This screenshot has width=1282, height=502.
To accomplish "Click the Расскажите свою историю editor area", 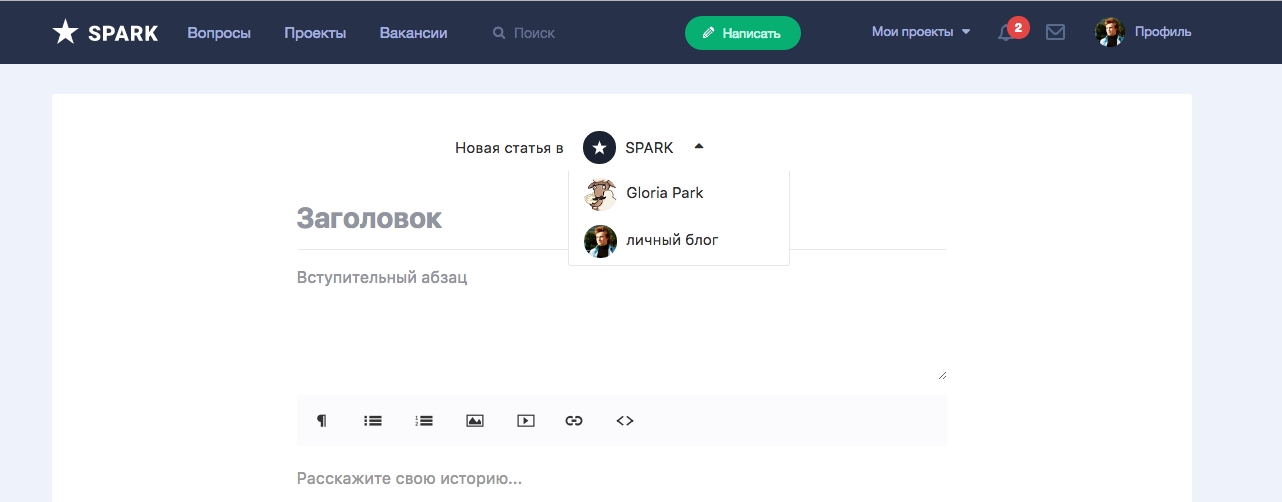I will (621, 479).
